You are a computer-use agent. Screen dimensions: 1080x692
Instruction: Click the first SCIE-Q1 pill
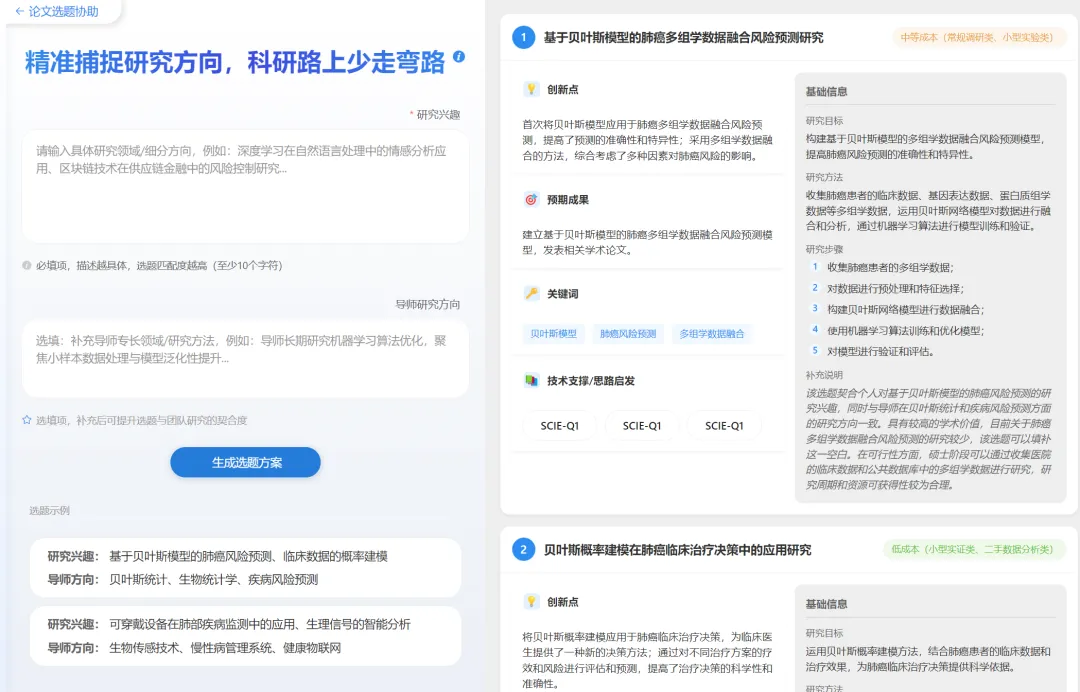tap(559, 426)
